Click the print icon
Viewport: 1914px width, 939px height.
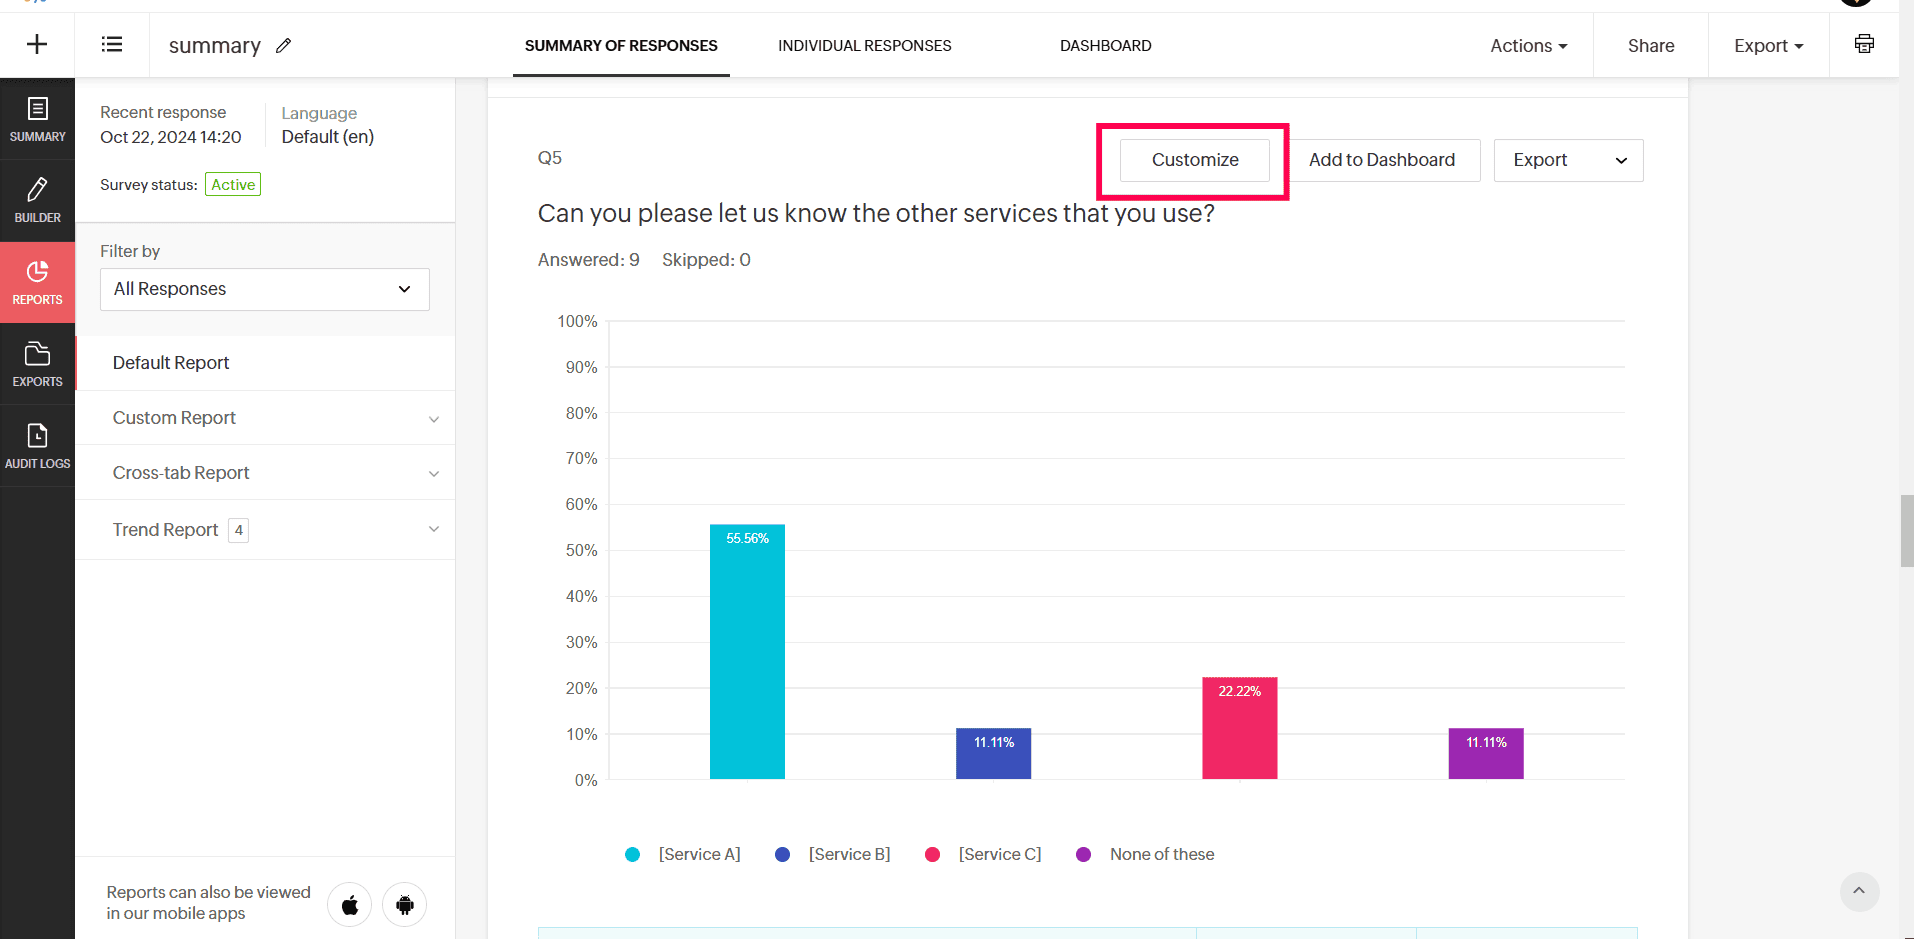point(1864,44)
